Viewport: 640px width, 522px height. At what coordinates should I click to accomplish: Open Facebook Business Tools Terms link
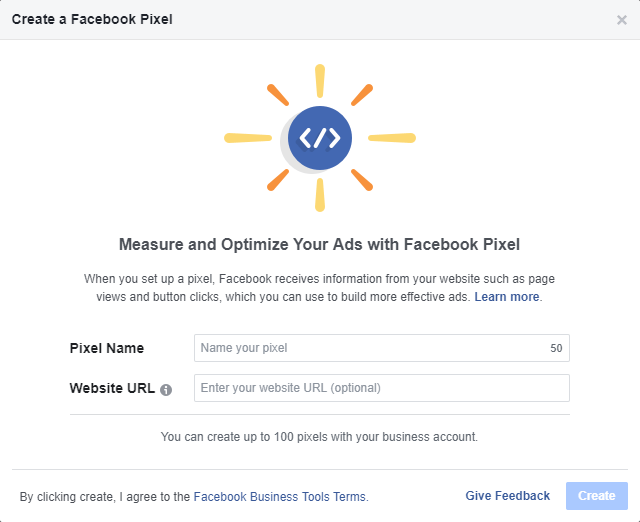(x=280, y=496)
